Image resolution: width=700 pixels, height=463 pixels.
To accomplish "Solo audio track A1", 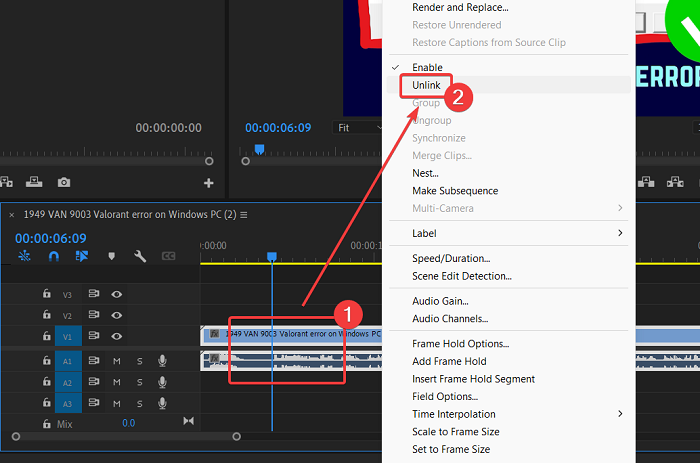I will (x=140, y=361).
